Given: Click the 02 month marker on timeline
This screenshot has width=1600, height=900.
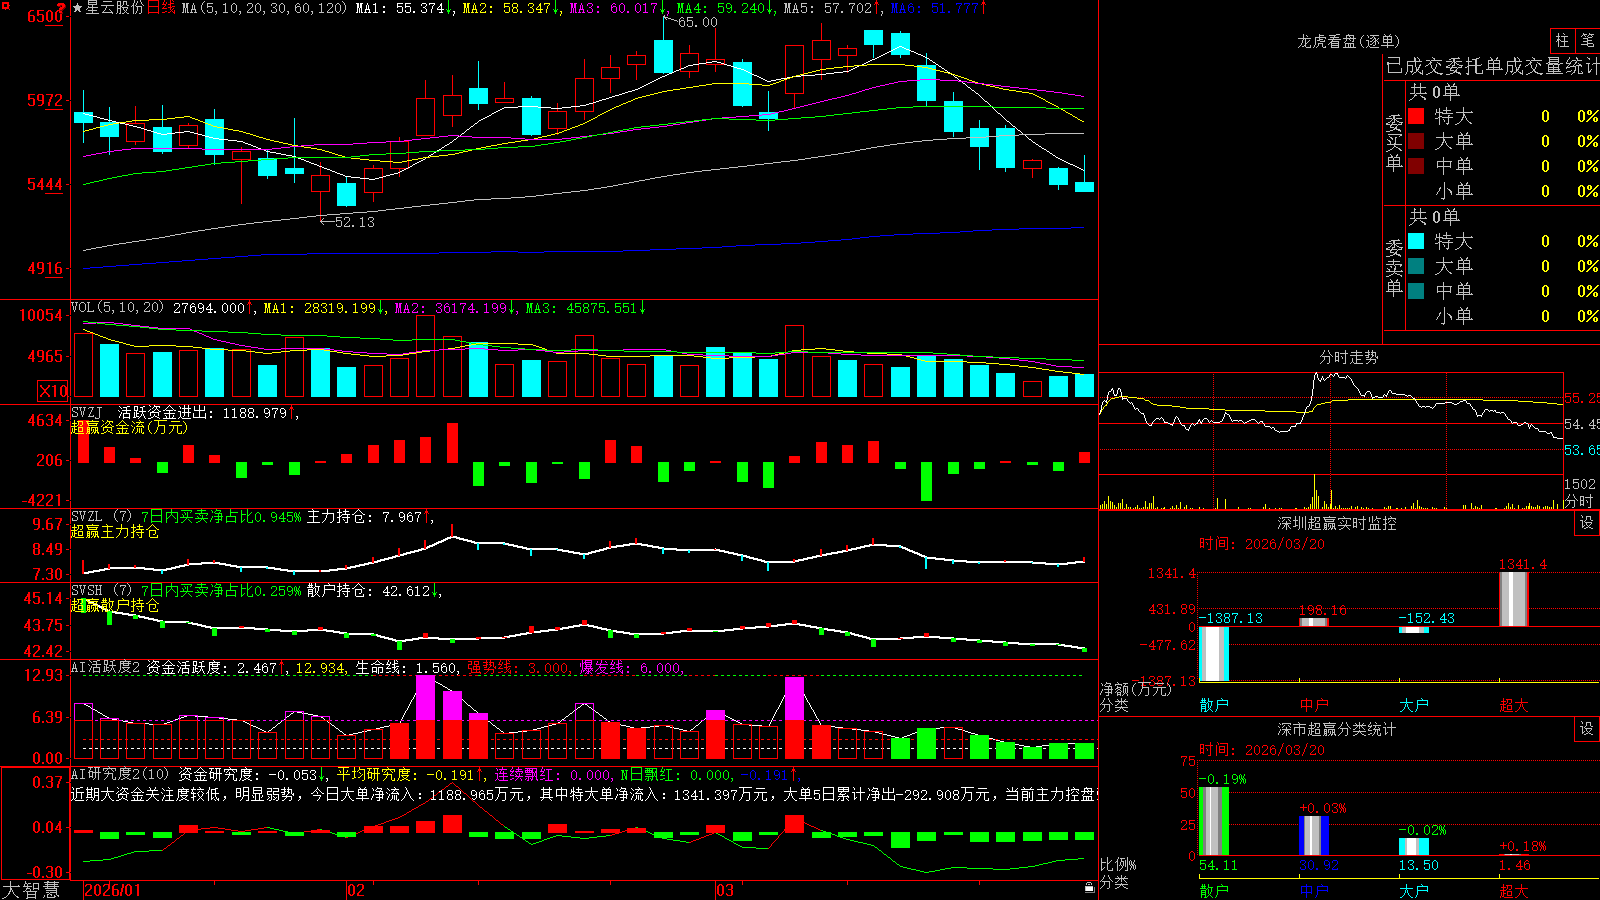Looking at the screenshot, I should pos(355,890).
